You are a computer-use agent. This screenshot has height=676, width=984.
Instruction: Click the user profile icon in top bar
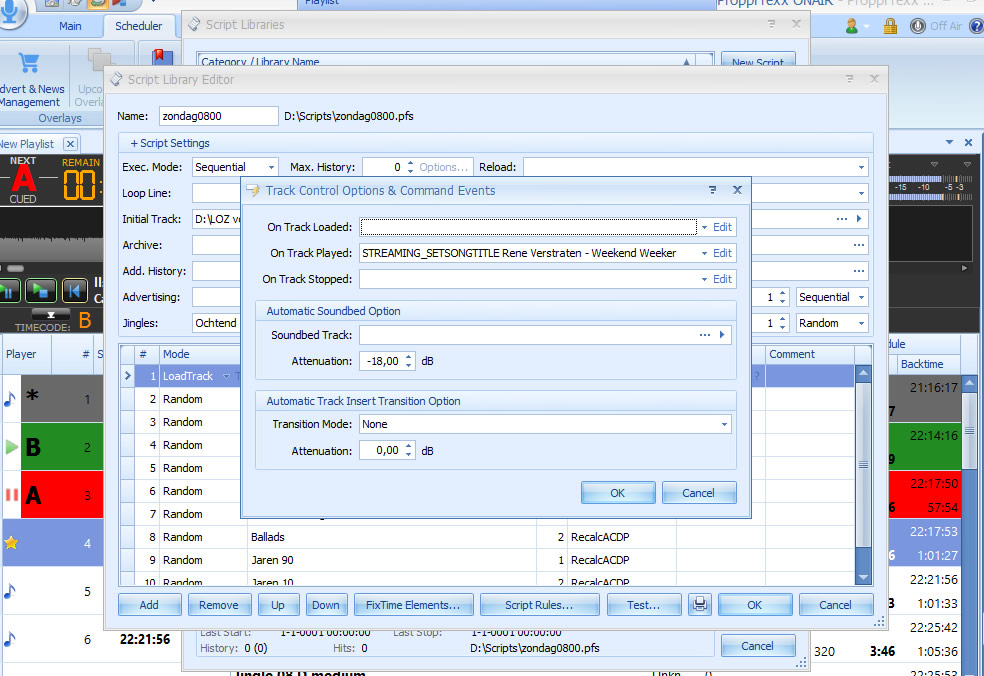[852, 26]
